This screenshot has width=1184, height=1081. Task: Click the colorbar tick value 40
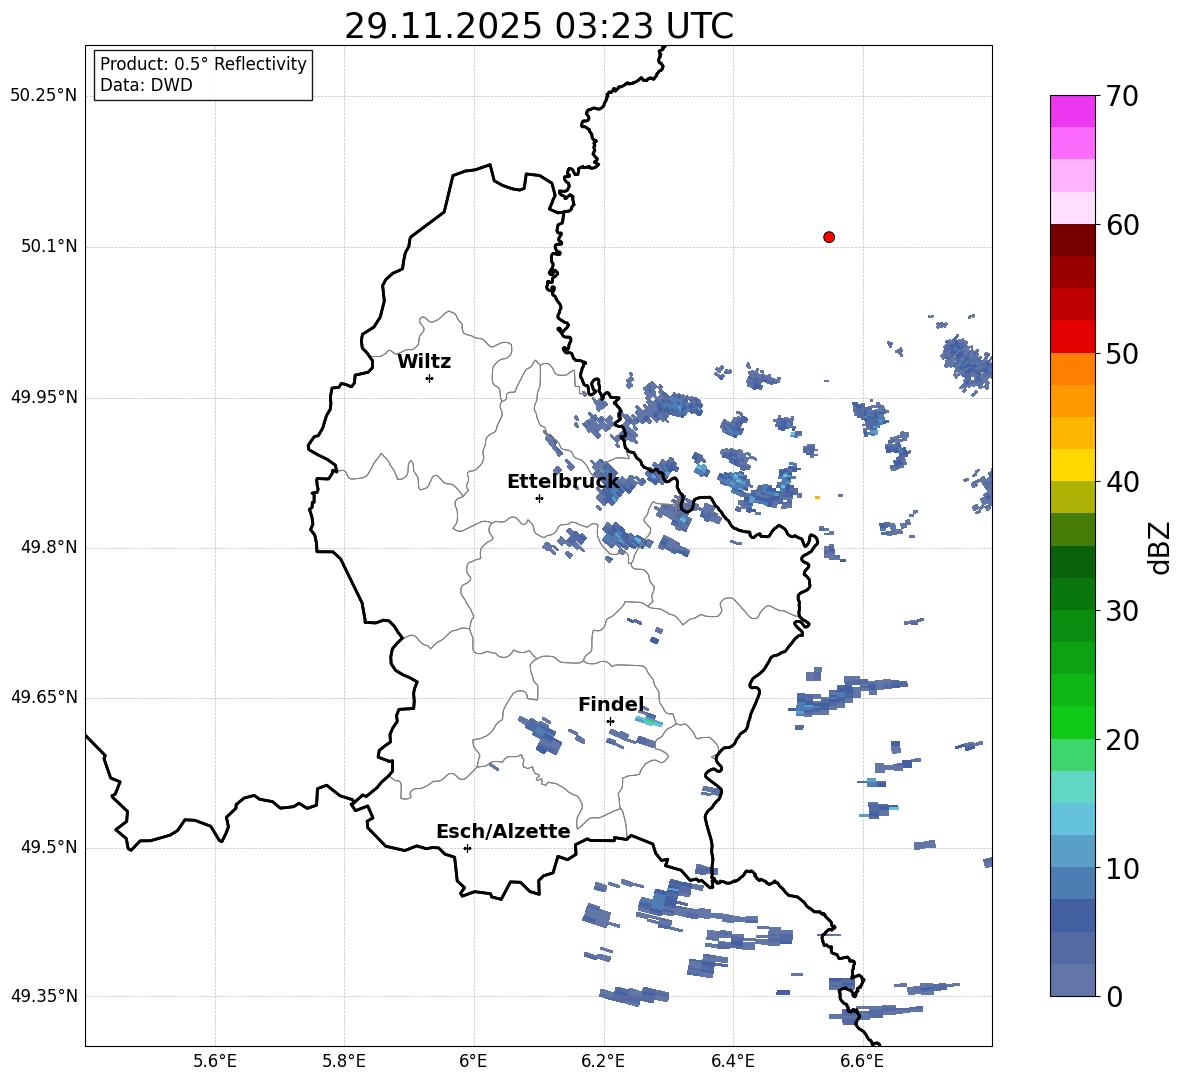(x=1122, y=482)
